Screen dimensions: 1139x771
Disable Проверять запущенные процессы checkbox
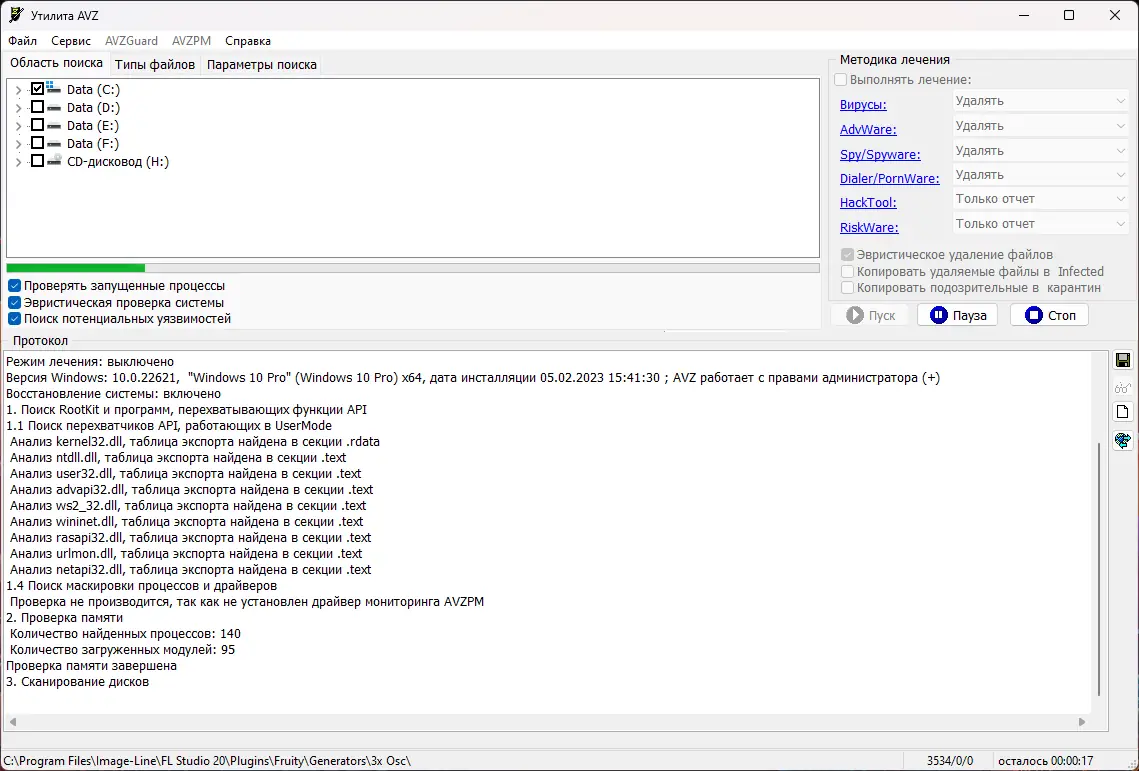(x=15, y=286)
